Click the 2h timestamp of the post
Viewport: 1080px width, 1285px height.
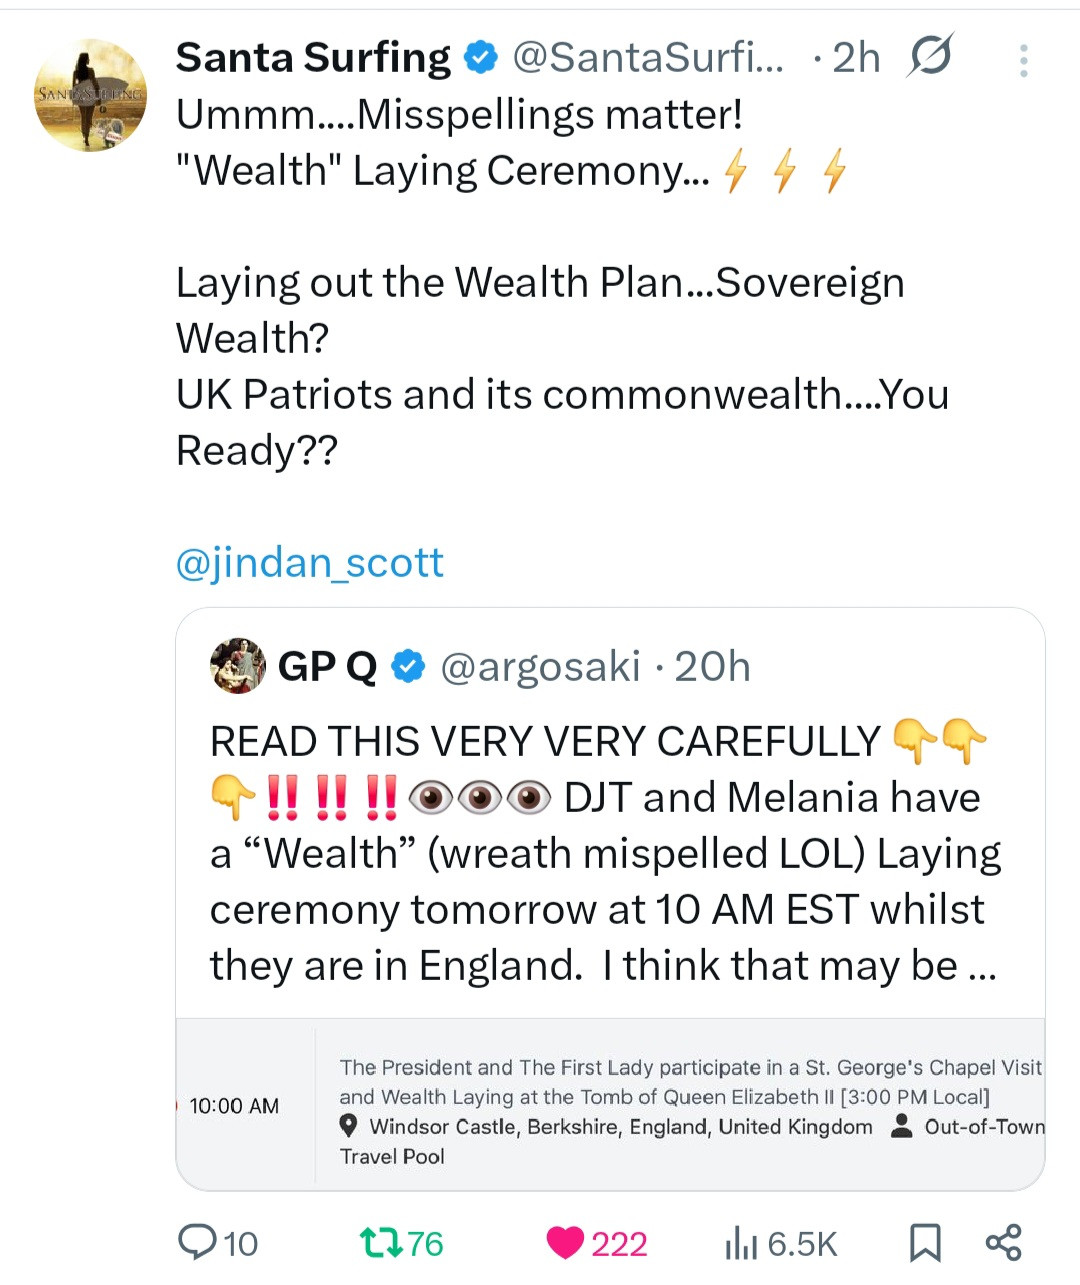point(855,58)
